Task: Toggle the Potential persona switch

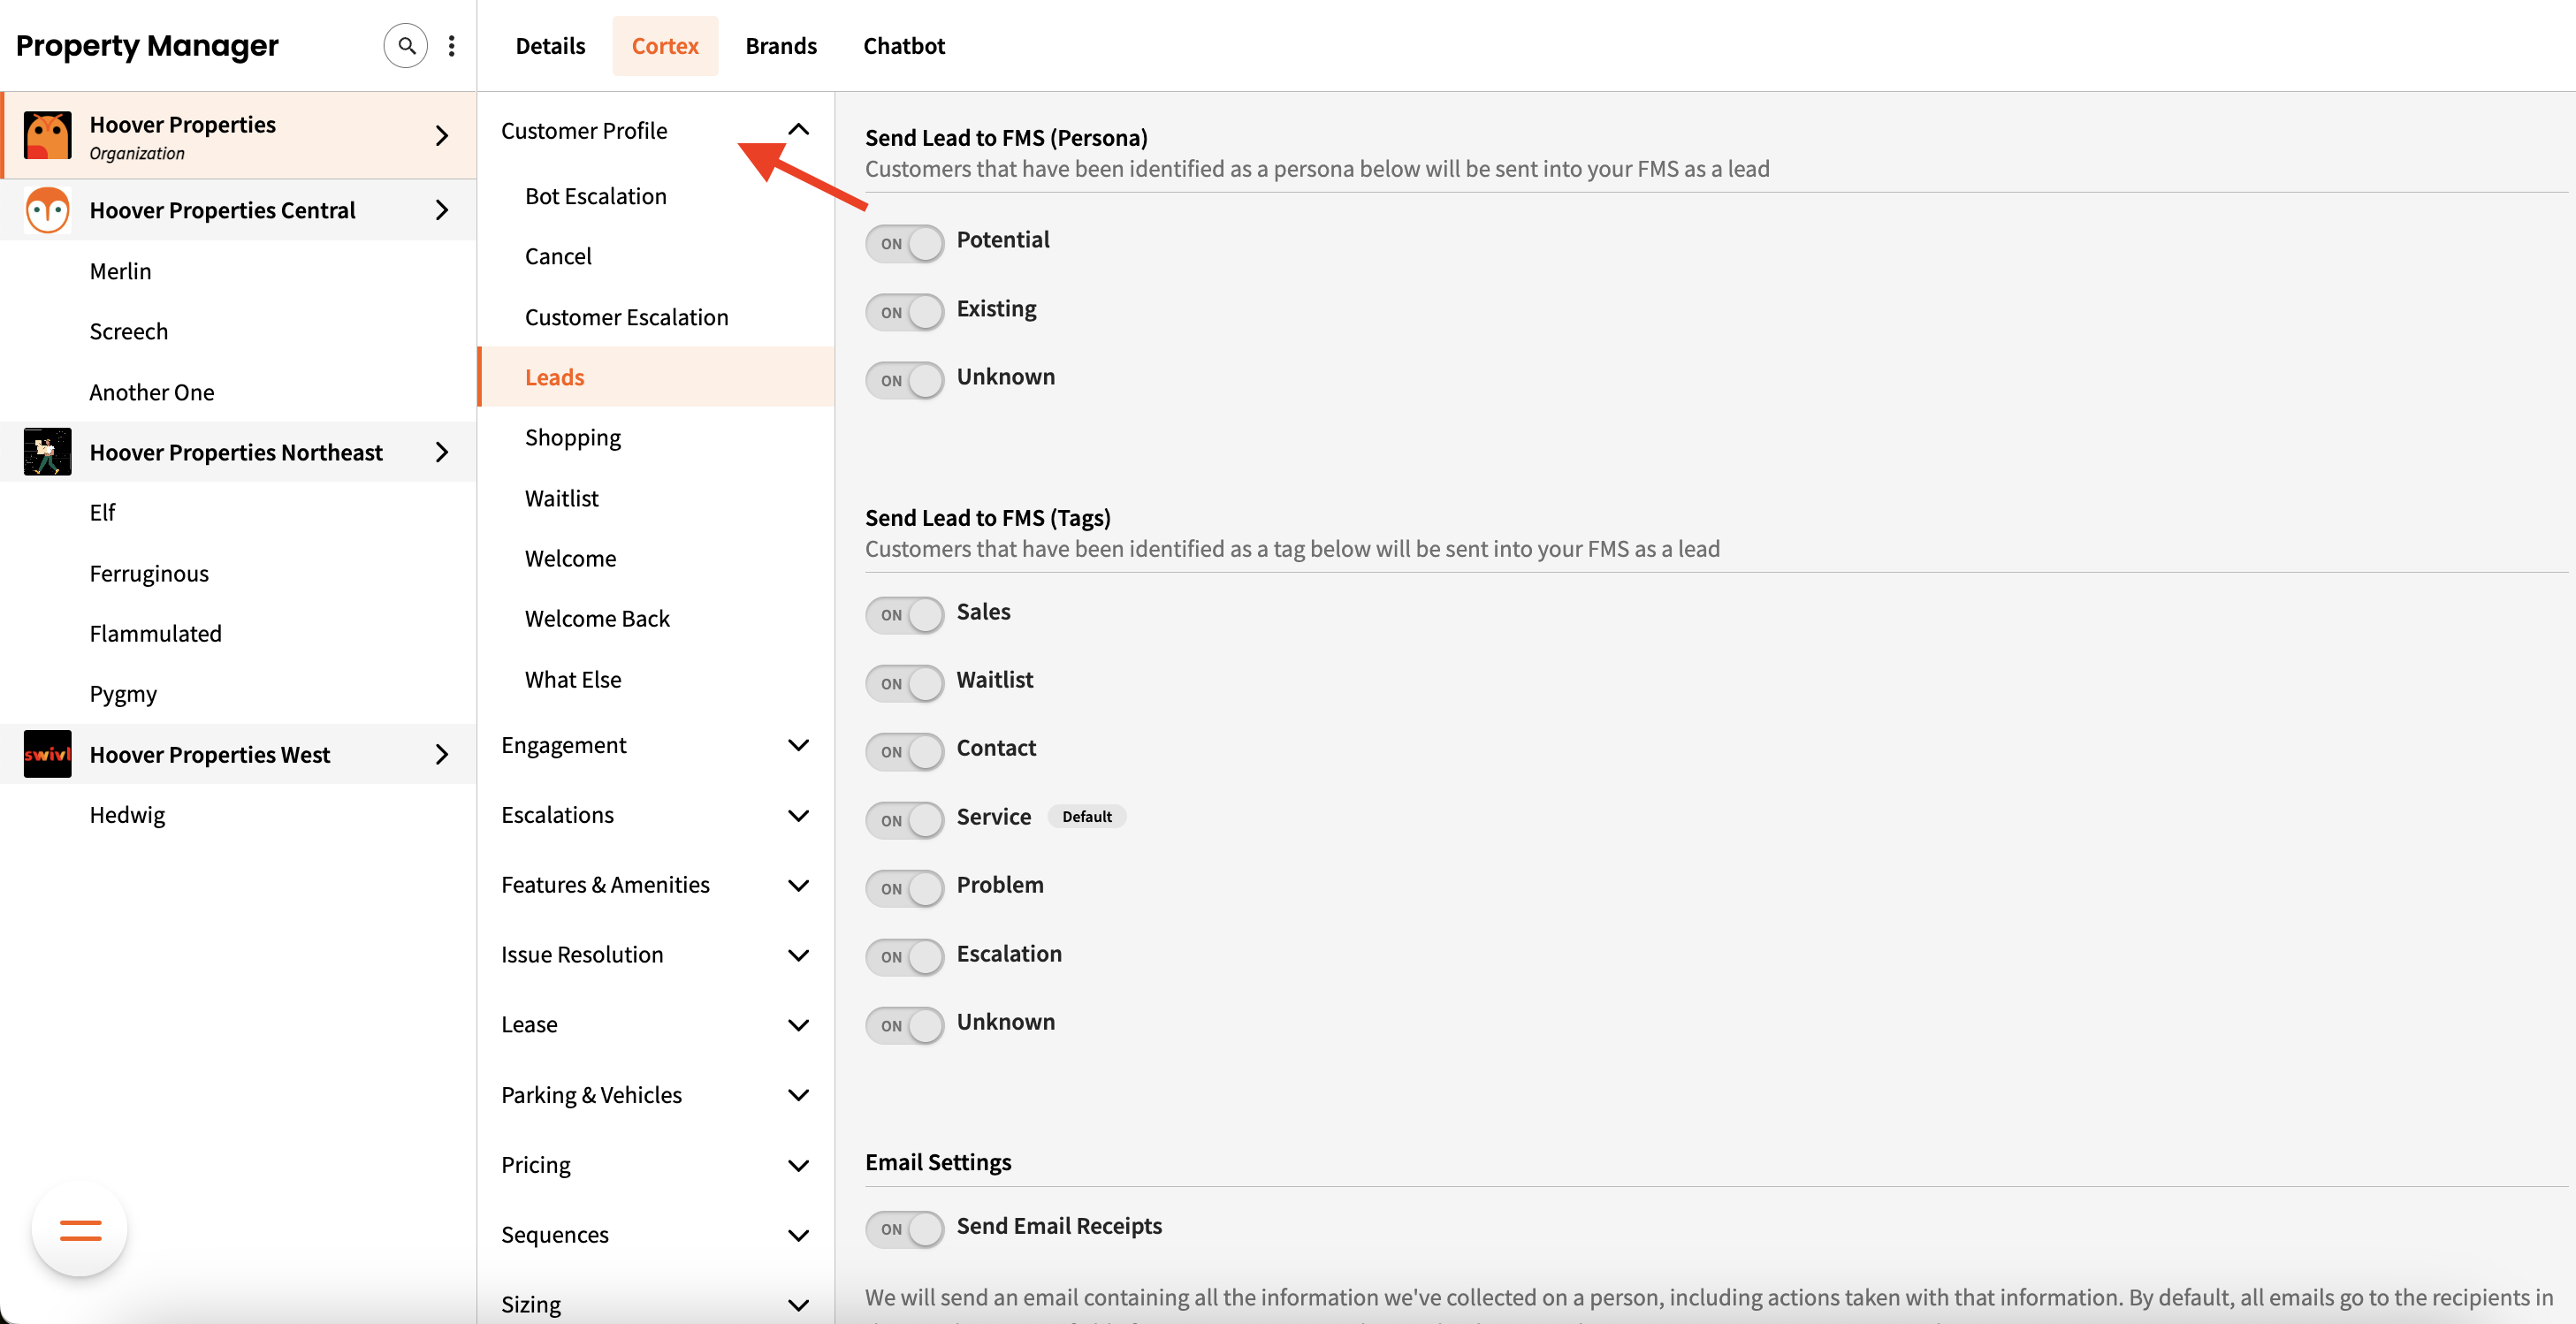Action: pos(904,243)
